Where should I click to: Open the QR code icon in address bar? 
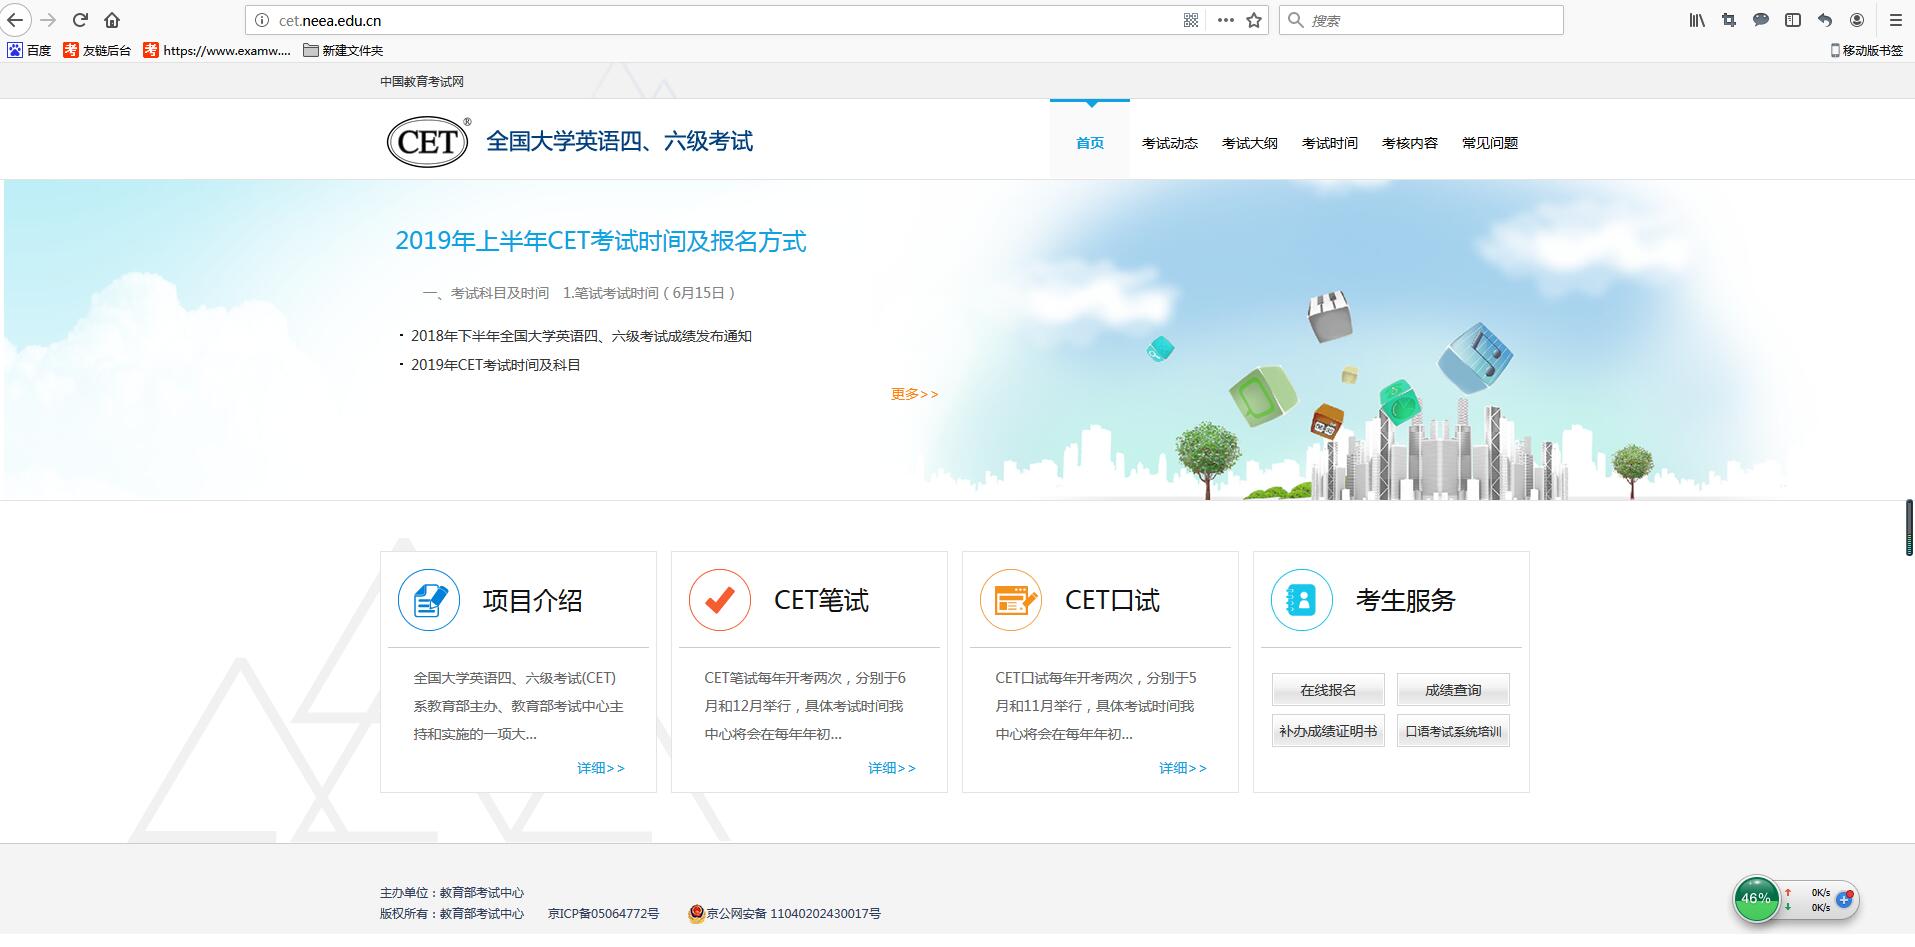(1191, 20)
